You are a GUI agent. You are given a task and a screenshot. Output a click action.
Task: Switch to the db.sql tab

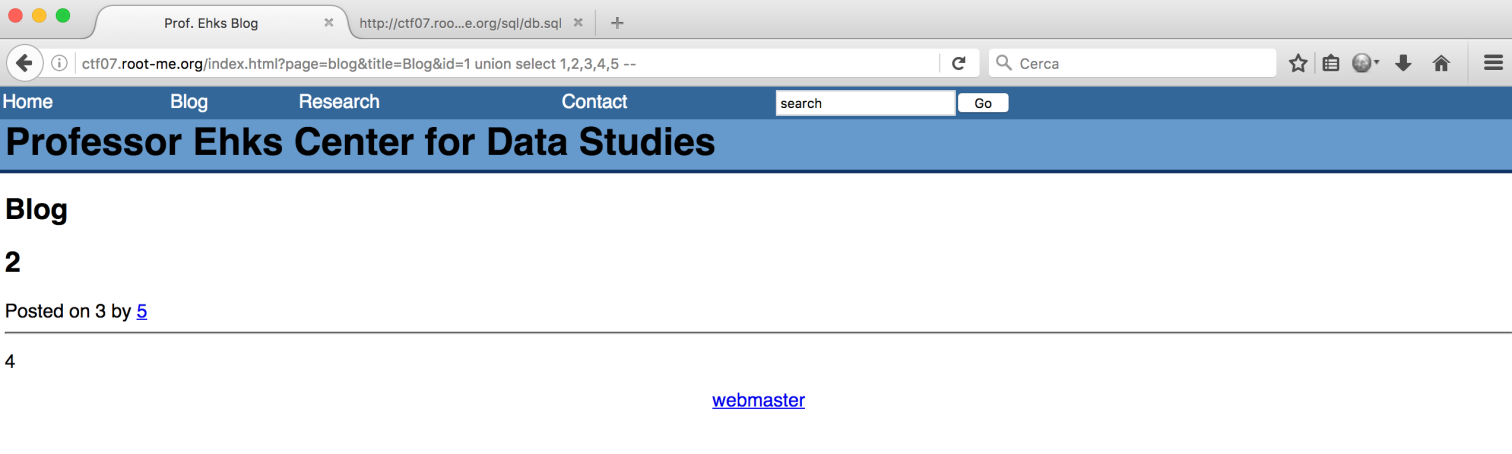pyautogui.click(x=461, y=23)
